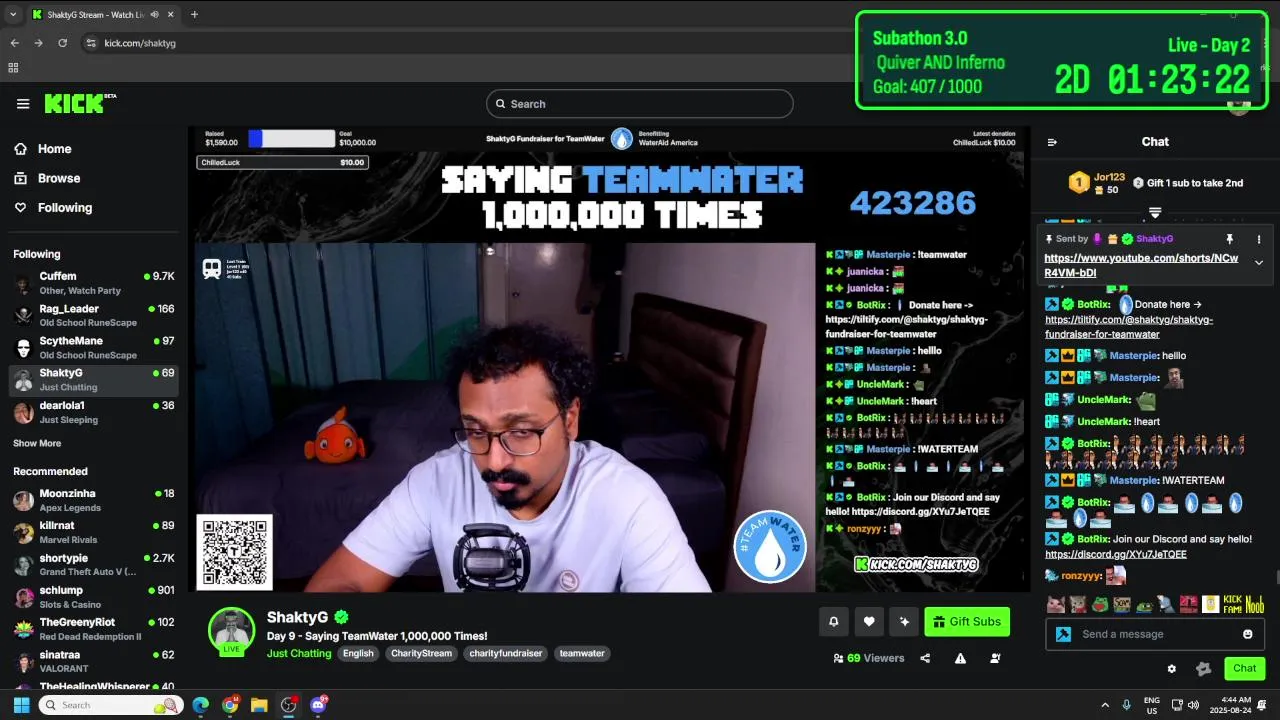Click the notification bell under the stream

coord(834,622)
